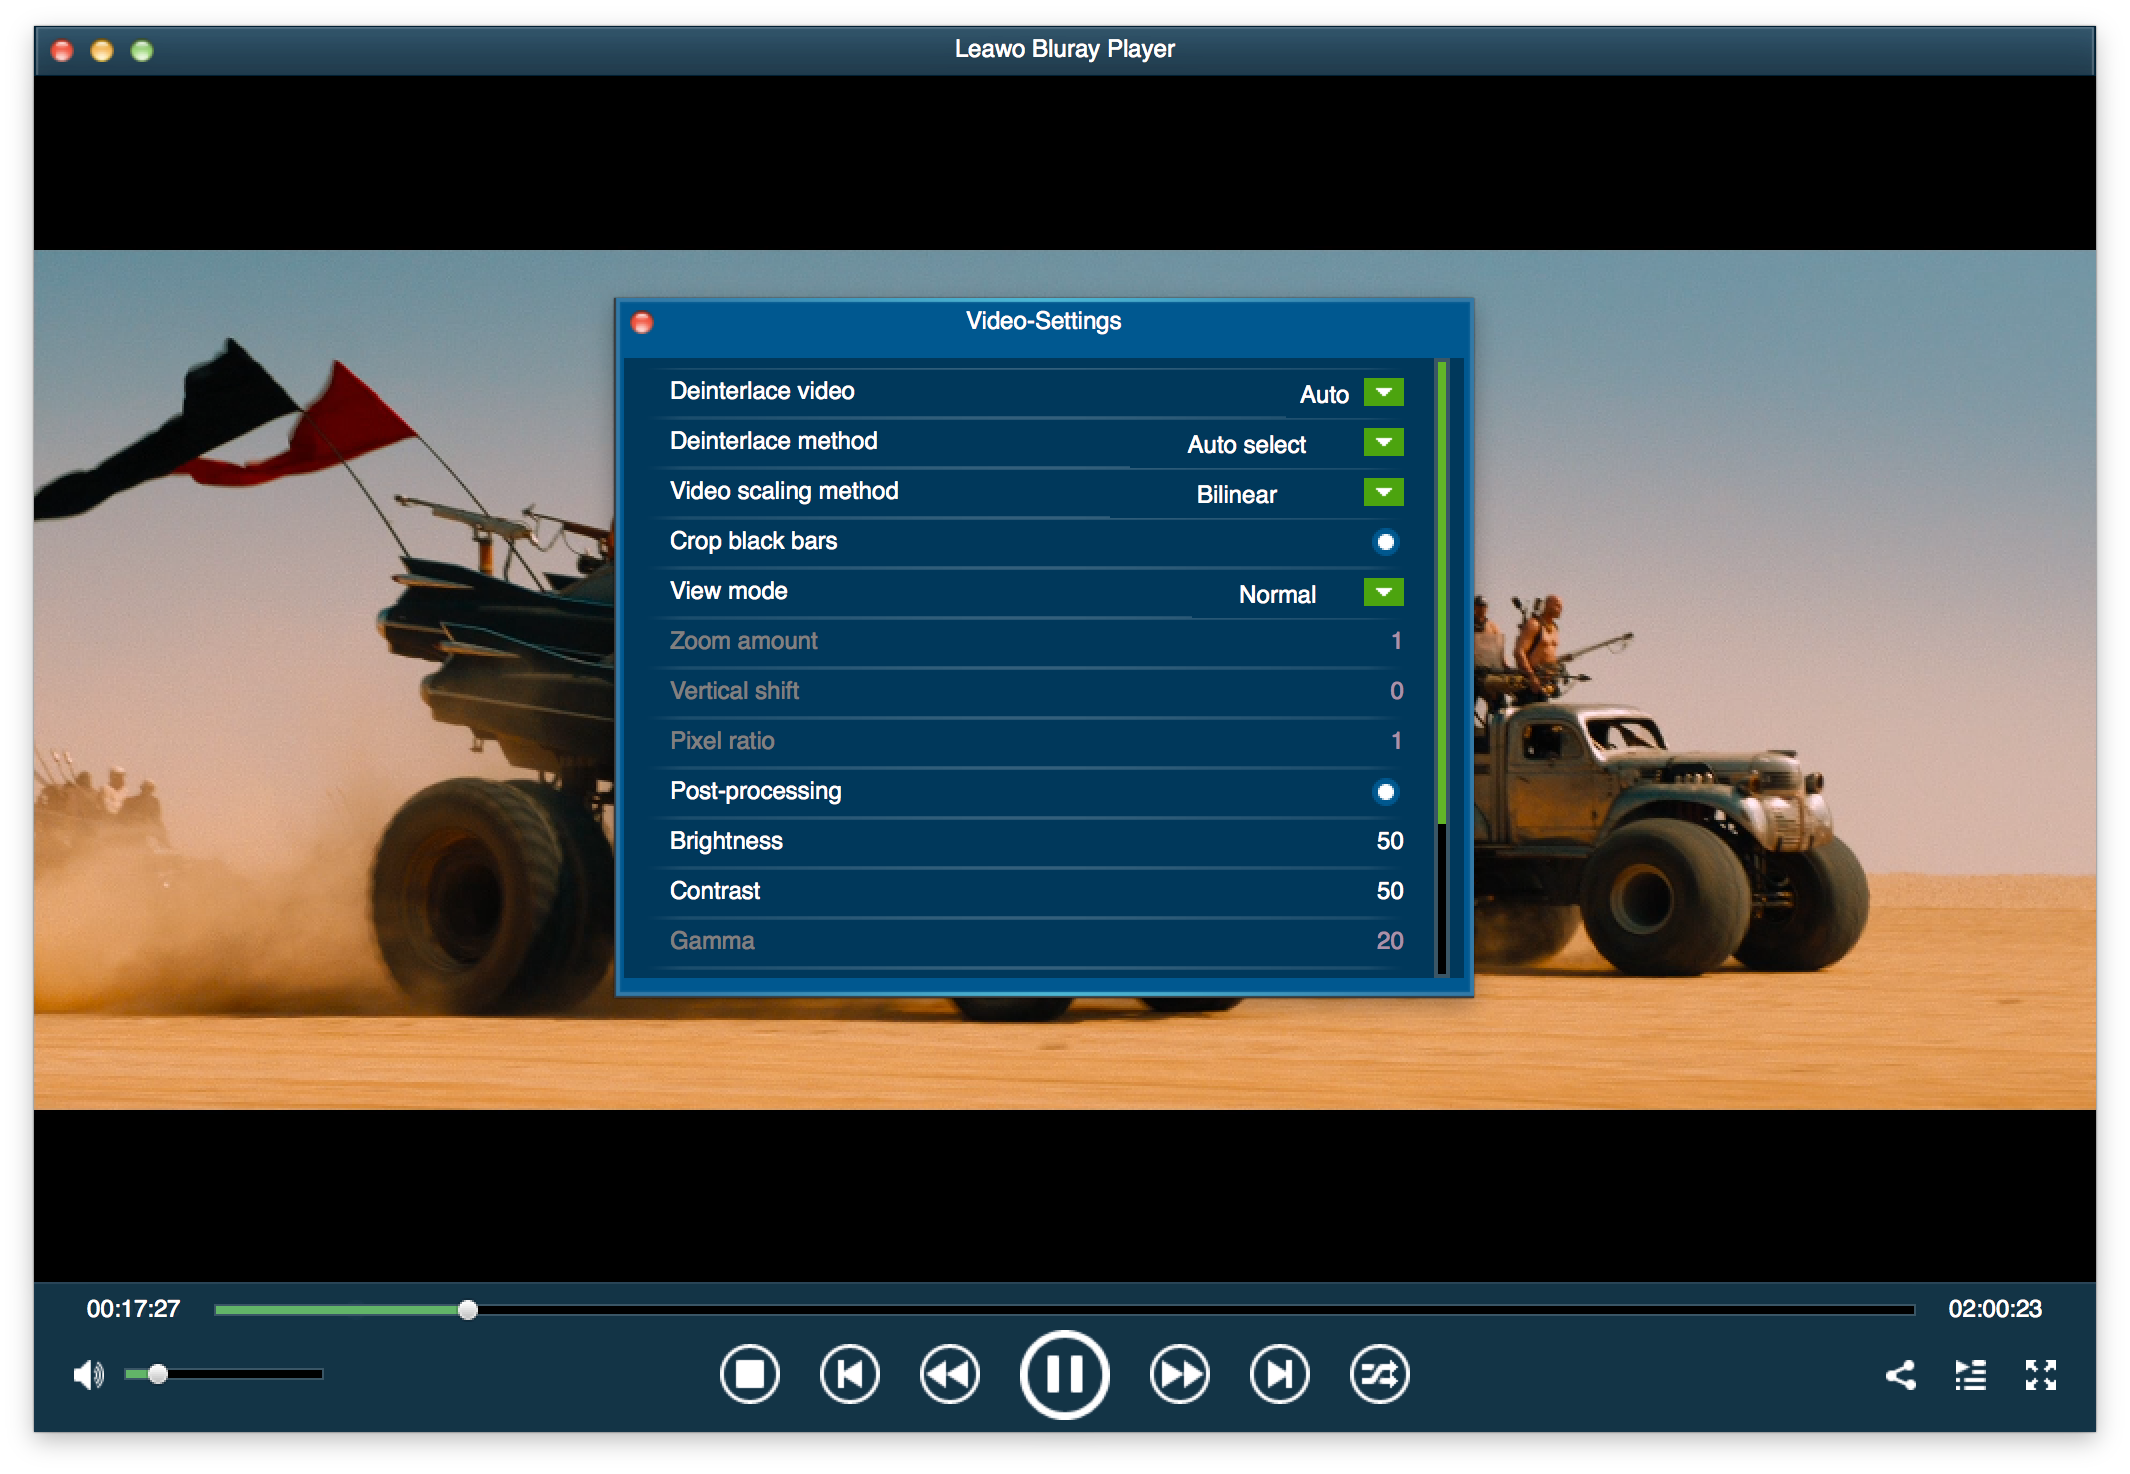Click the share icon
The height and width of the screenshot is (1474, 2130).
point(1900,1375)
